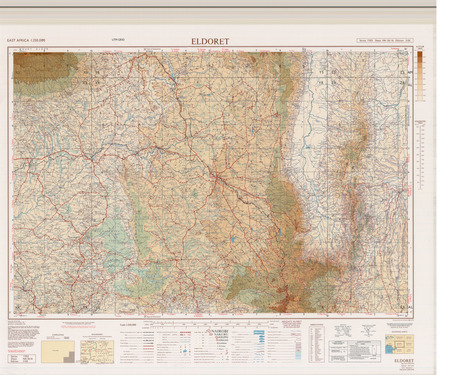Select the EAST AFRICA 1:250,000 series label
Viewport: 450px width, 375px height.
[x=26, y=40]
